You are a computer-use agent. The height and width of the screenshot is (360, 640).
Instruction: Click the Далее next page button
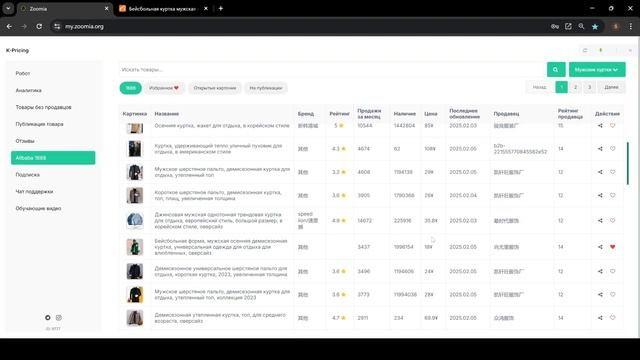611,87
